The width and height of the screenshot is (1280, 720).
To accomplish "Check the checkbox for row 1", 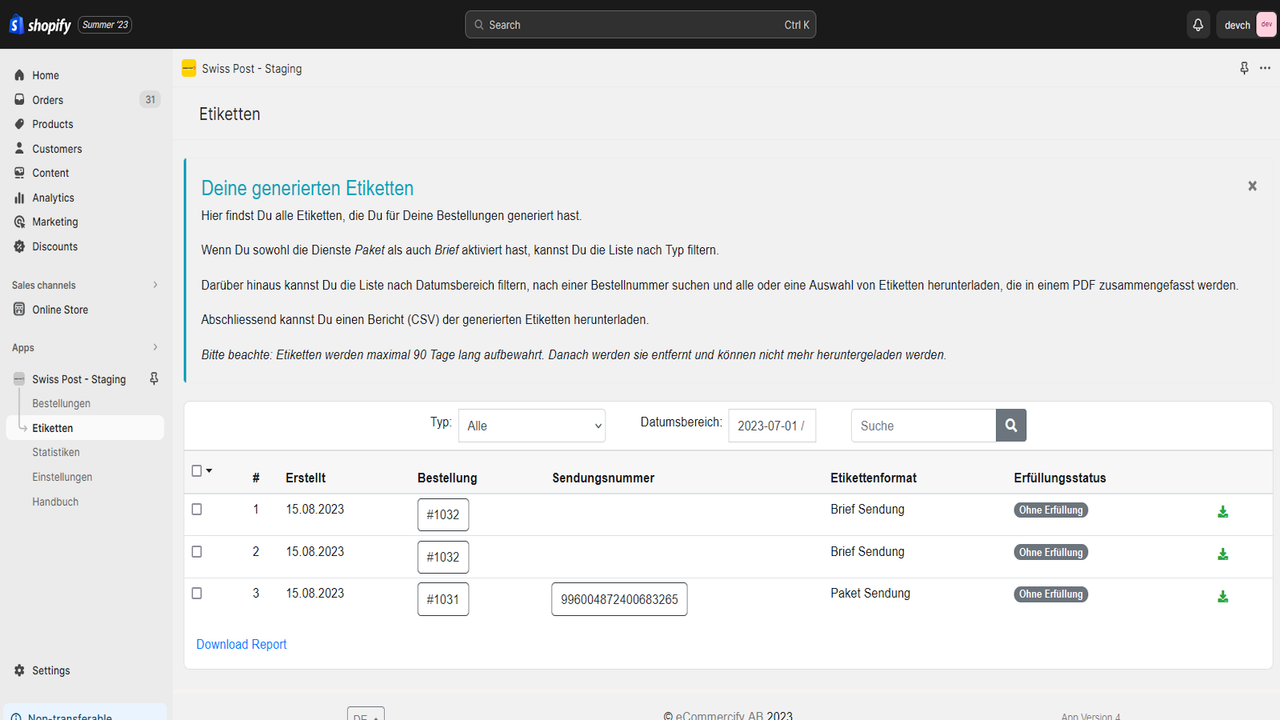I will pyautogui.click(x=196, y=509).
